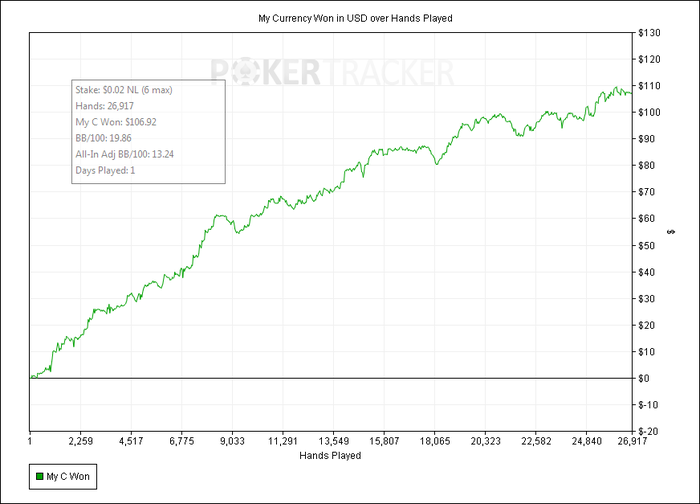Click the green My C Won legend swatch
This screenshot has width=700, height=504.
[39, 476]
